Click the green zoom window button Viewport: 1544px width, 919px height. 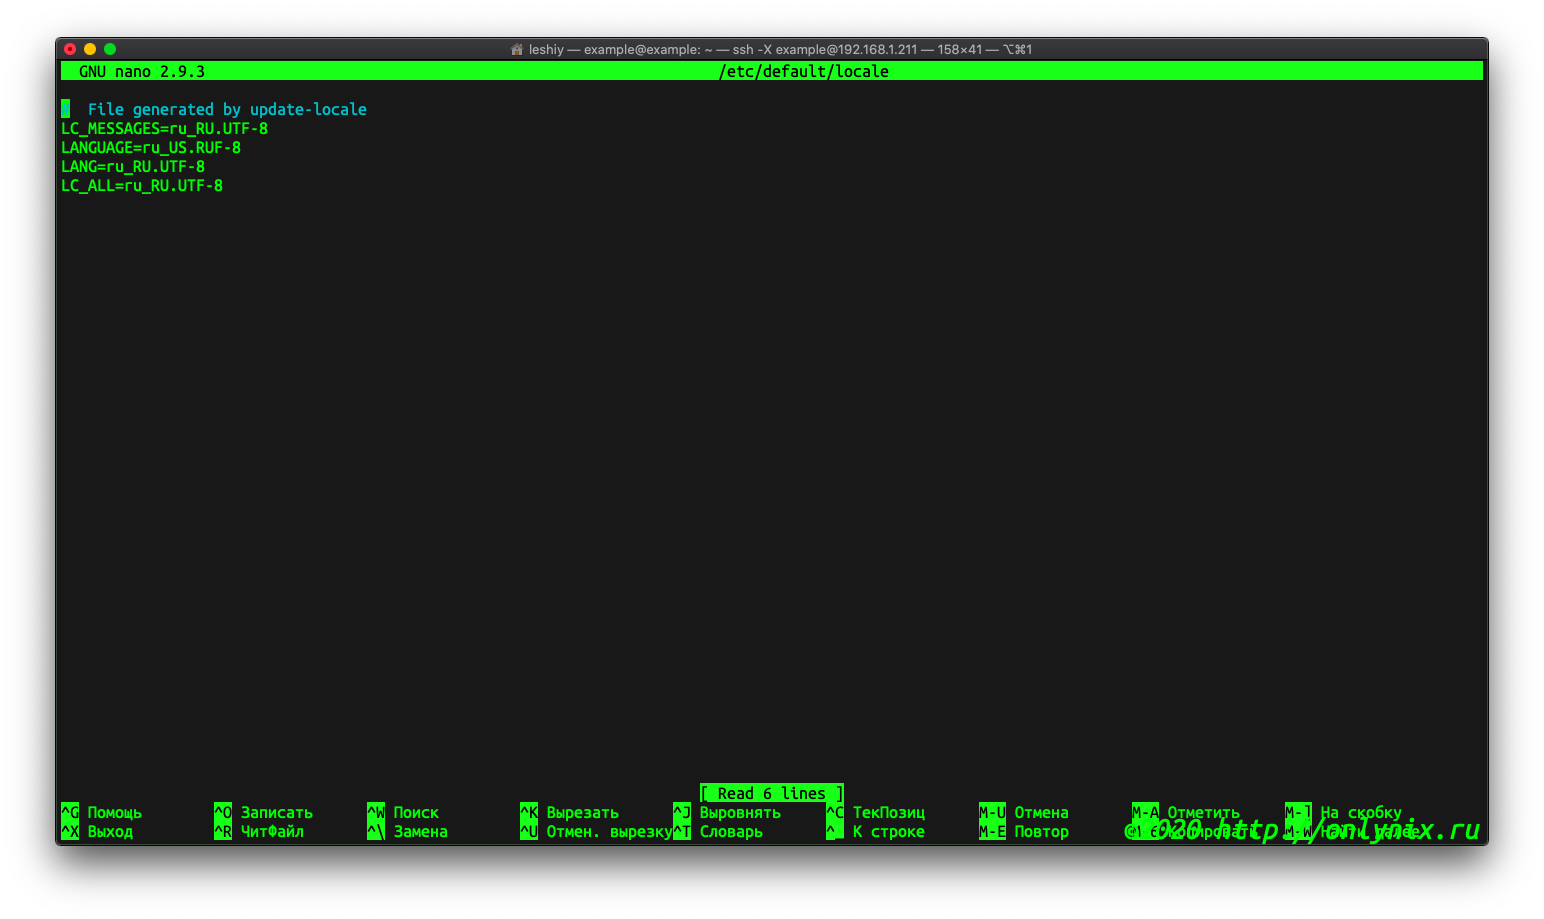(x=110, y=49)
